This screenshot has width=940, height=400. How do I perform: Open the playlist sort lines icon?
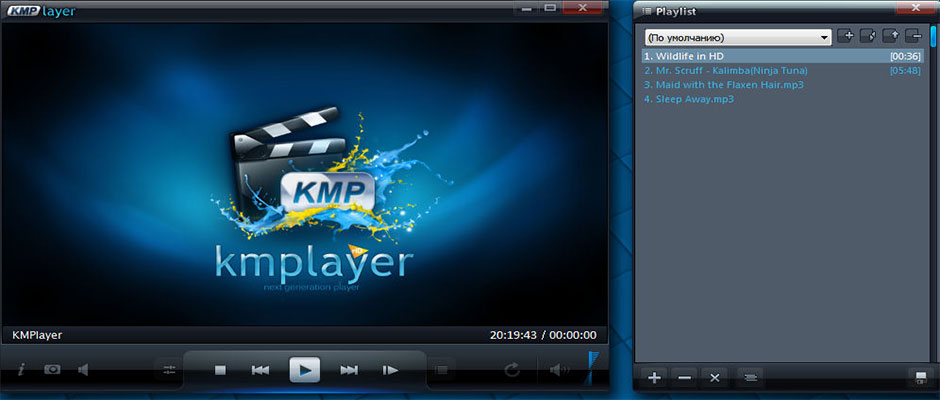(751, 378)
